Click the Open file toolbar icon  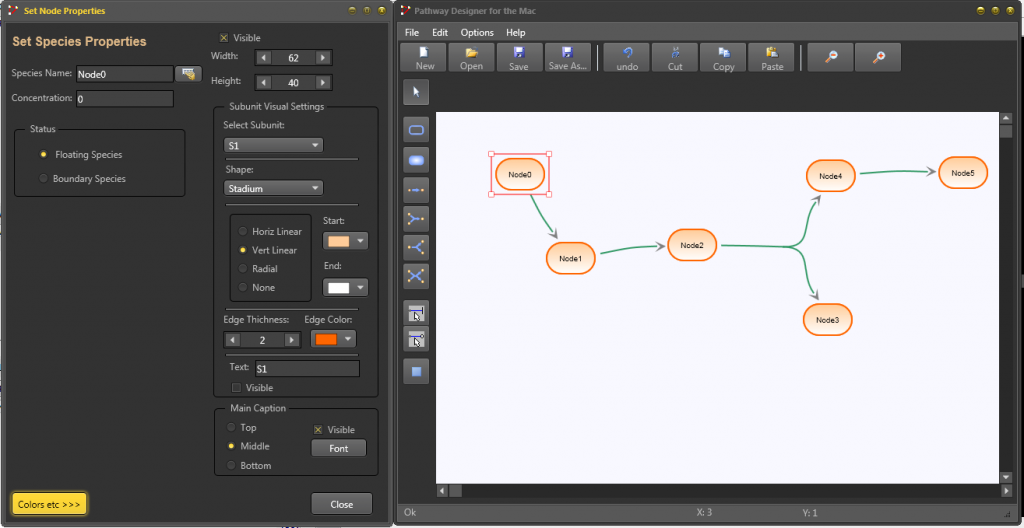click(472, 58)
